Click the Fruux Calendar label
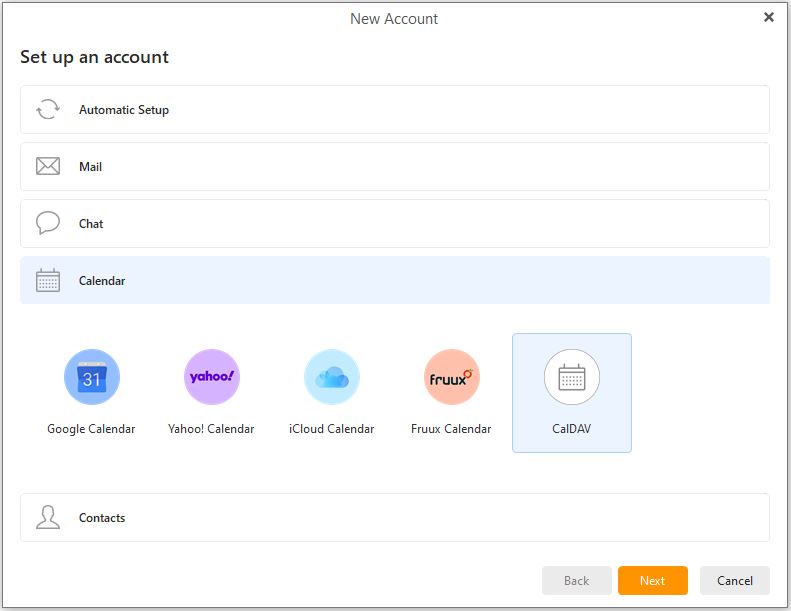The height and width of the screenshot is (611, 791). click(x=451, y=429)
